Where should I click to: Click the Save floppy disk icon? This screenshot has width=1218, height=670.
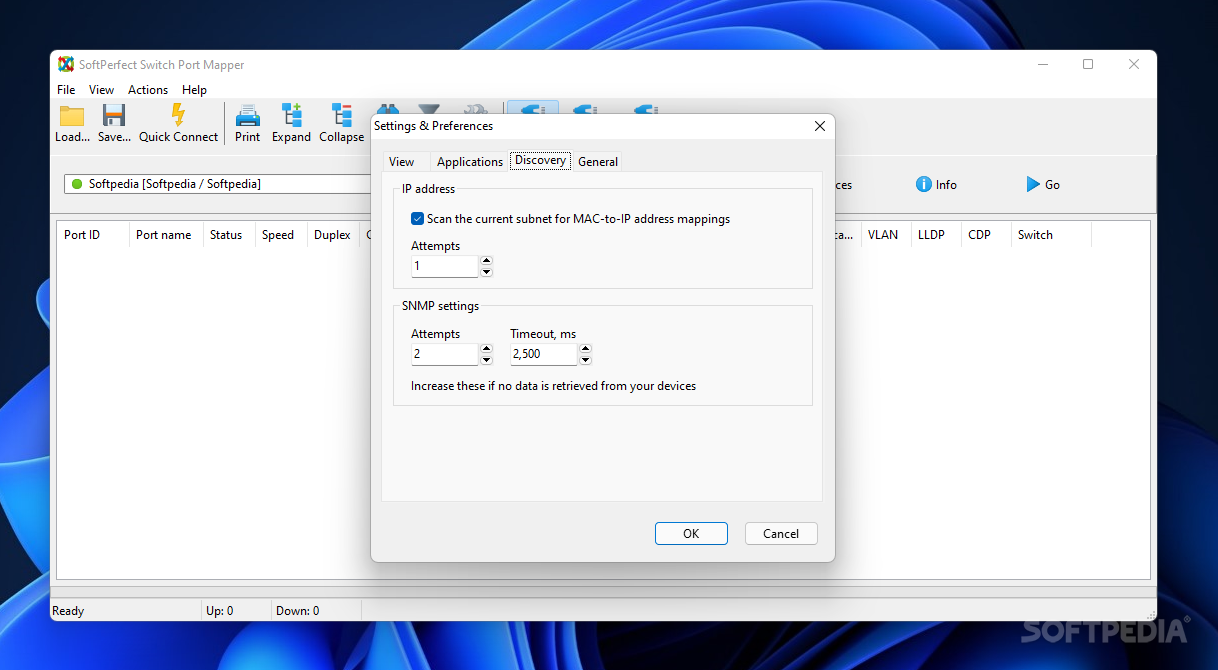point(114,115)
